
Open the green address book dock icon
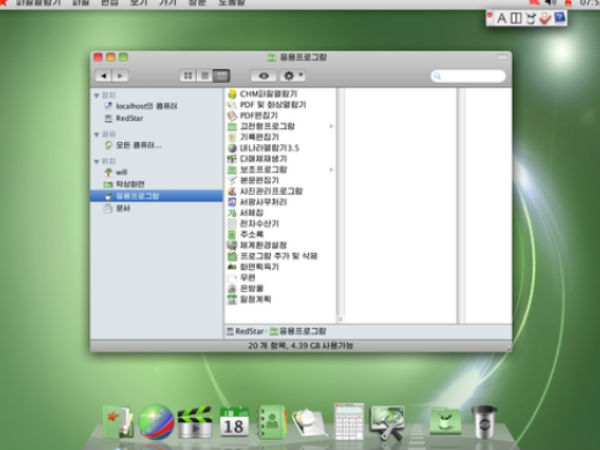pos(272,422)
